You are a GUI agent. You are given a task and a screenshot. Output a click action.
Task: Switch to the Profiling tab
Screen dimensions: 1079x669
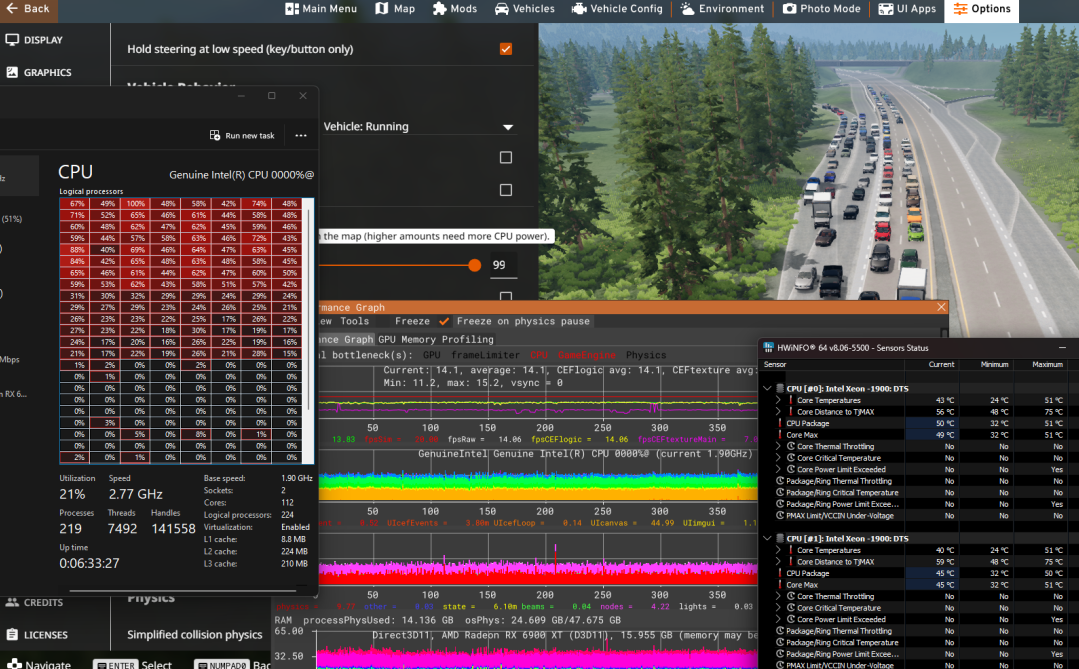point(468,339)
